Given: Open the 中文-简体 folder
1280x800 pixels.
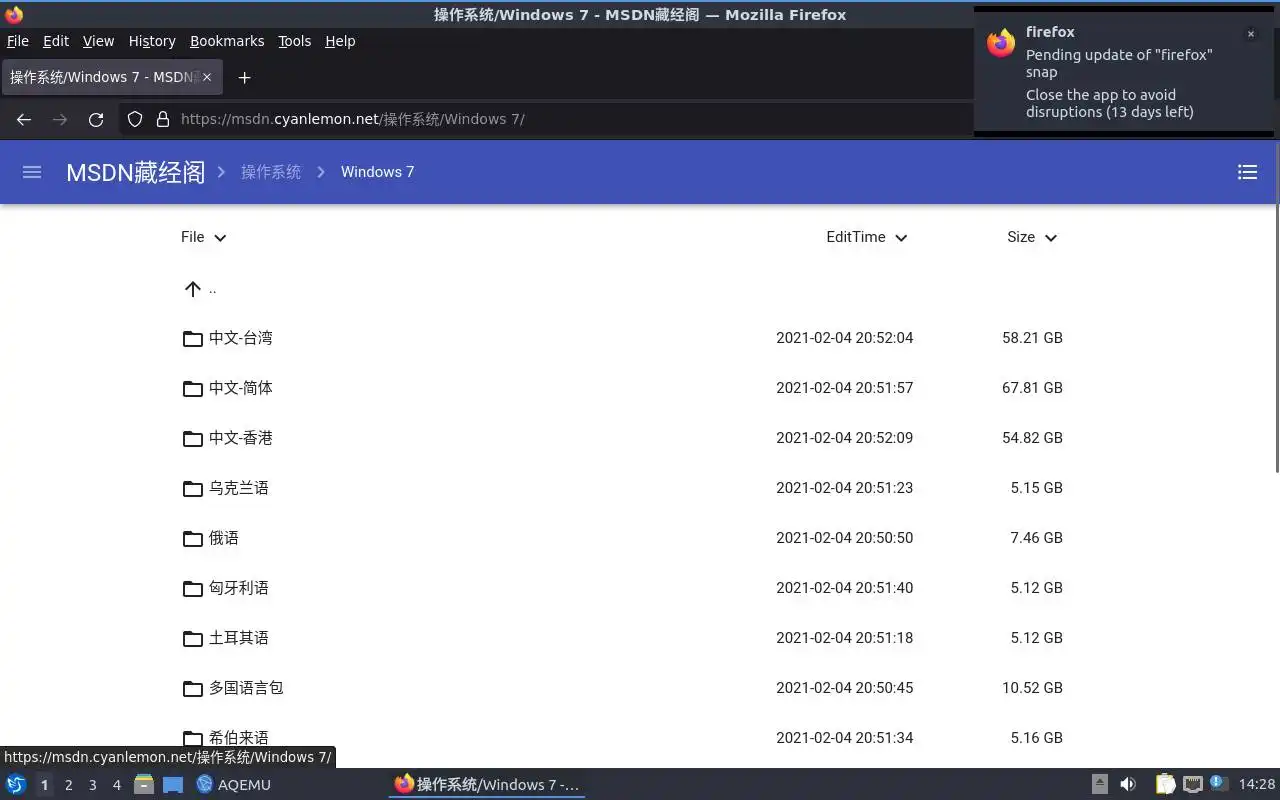Looking at the screenshot, I should coord(241,388).
